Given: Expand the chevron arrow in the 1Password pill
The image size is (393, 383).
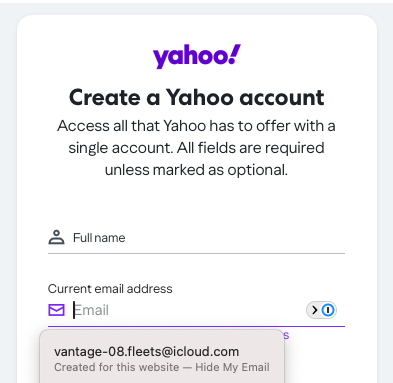Looking at the screenshot, I should [x=314, y=310].
